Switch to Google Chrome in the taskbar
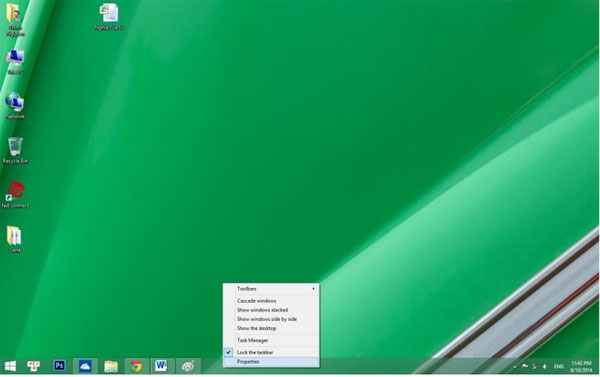600x377 pixels. pyautogui.click(x=136, y=366)
